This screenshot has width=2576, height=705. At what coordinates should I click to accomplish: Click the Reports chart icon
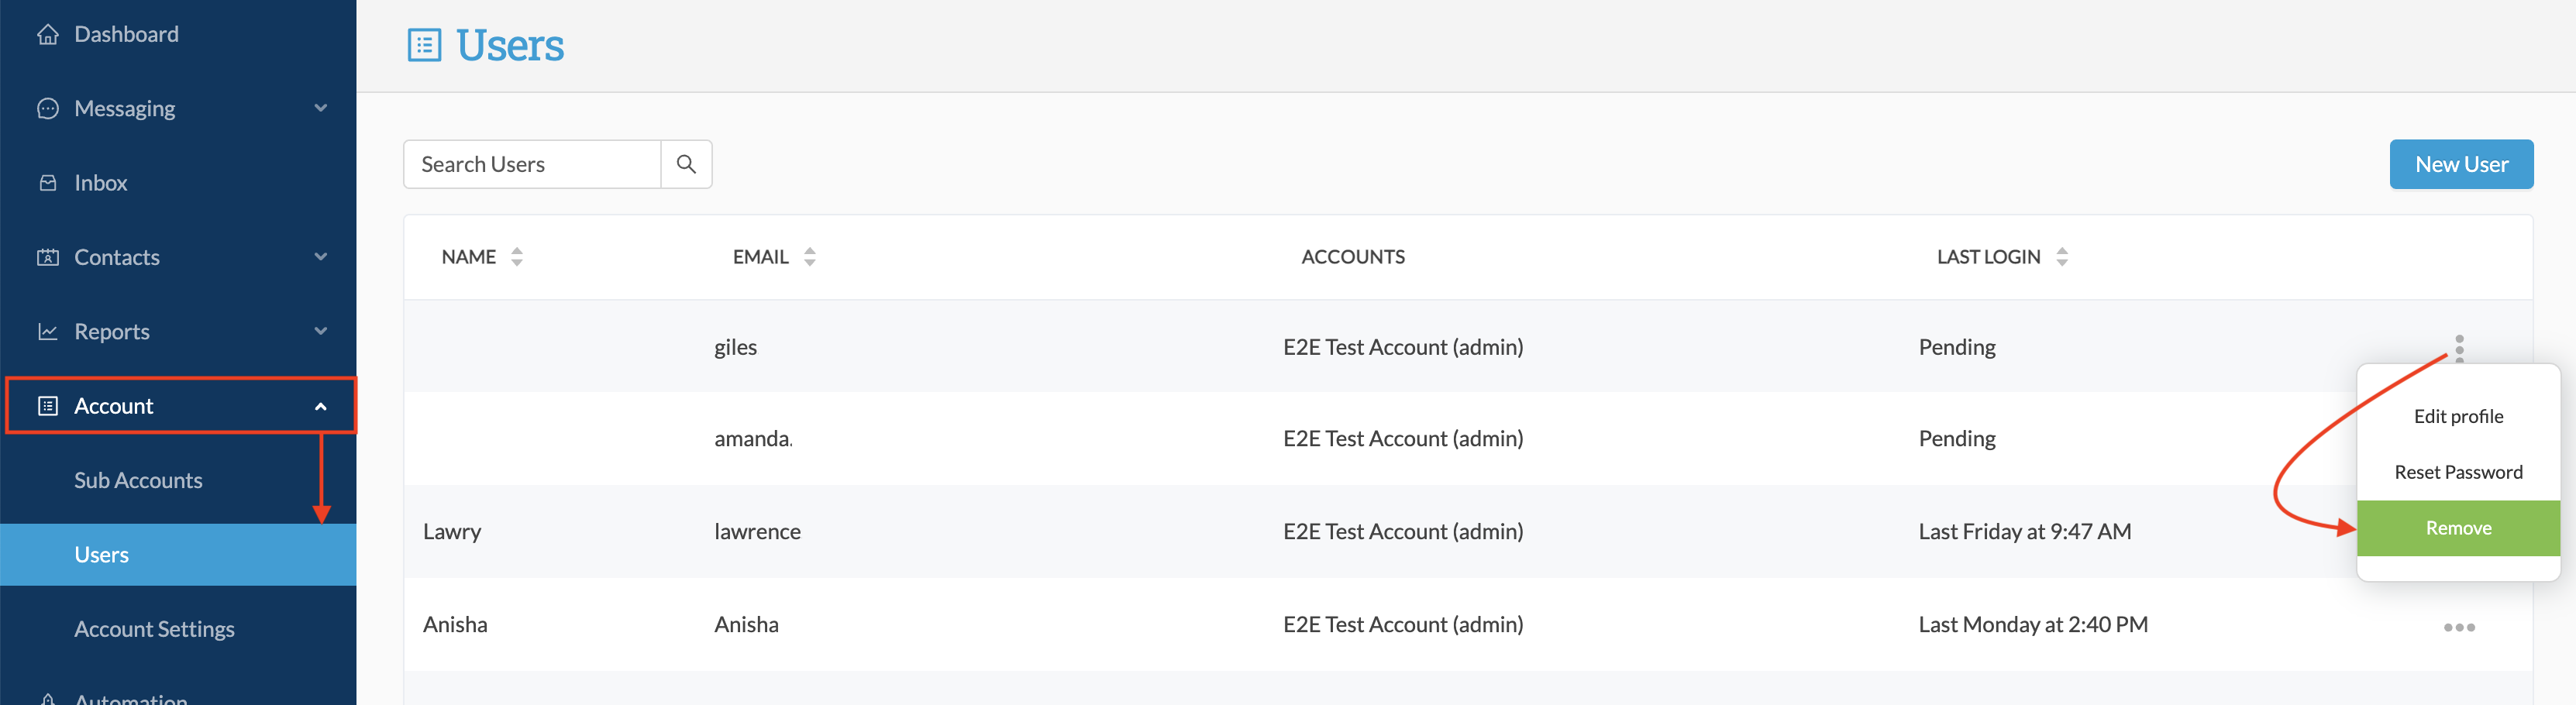[47, 332]
